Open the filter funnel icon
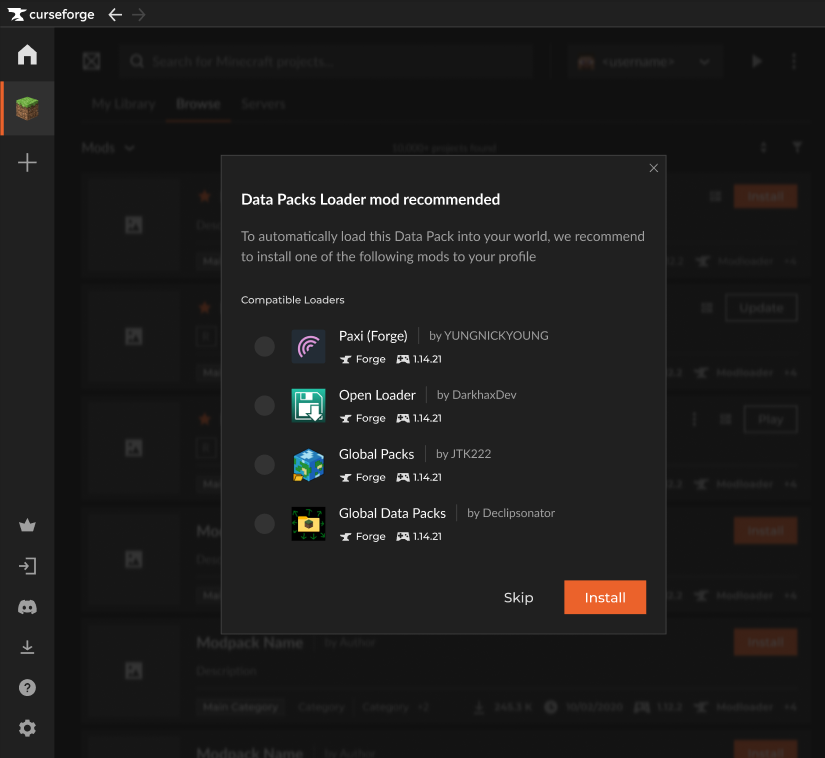Image resolution: width=825 pixels, height=758 pixels. pos(797,147)
